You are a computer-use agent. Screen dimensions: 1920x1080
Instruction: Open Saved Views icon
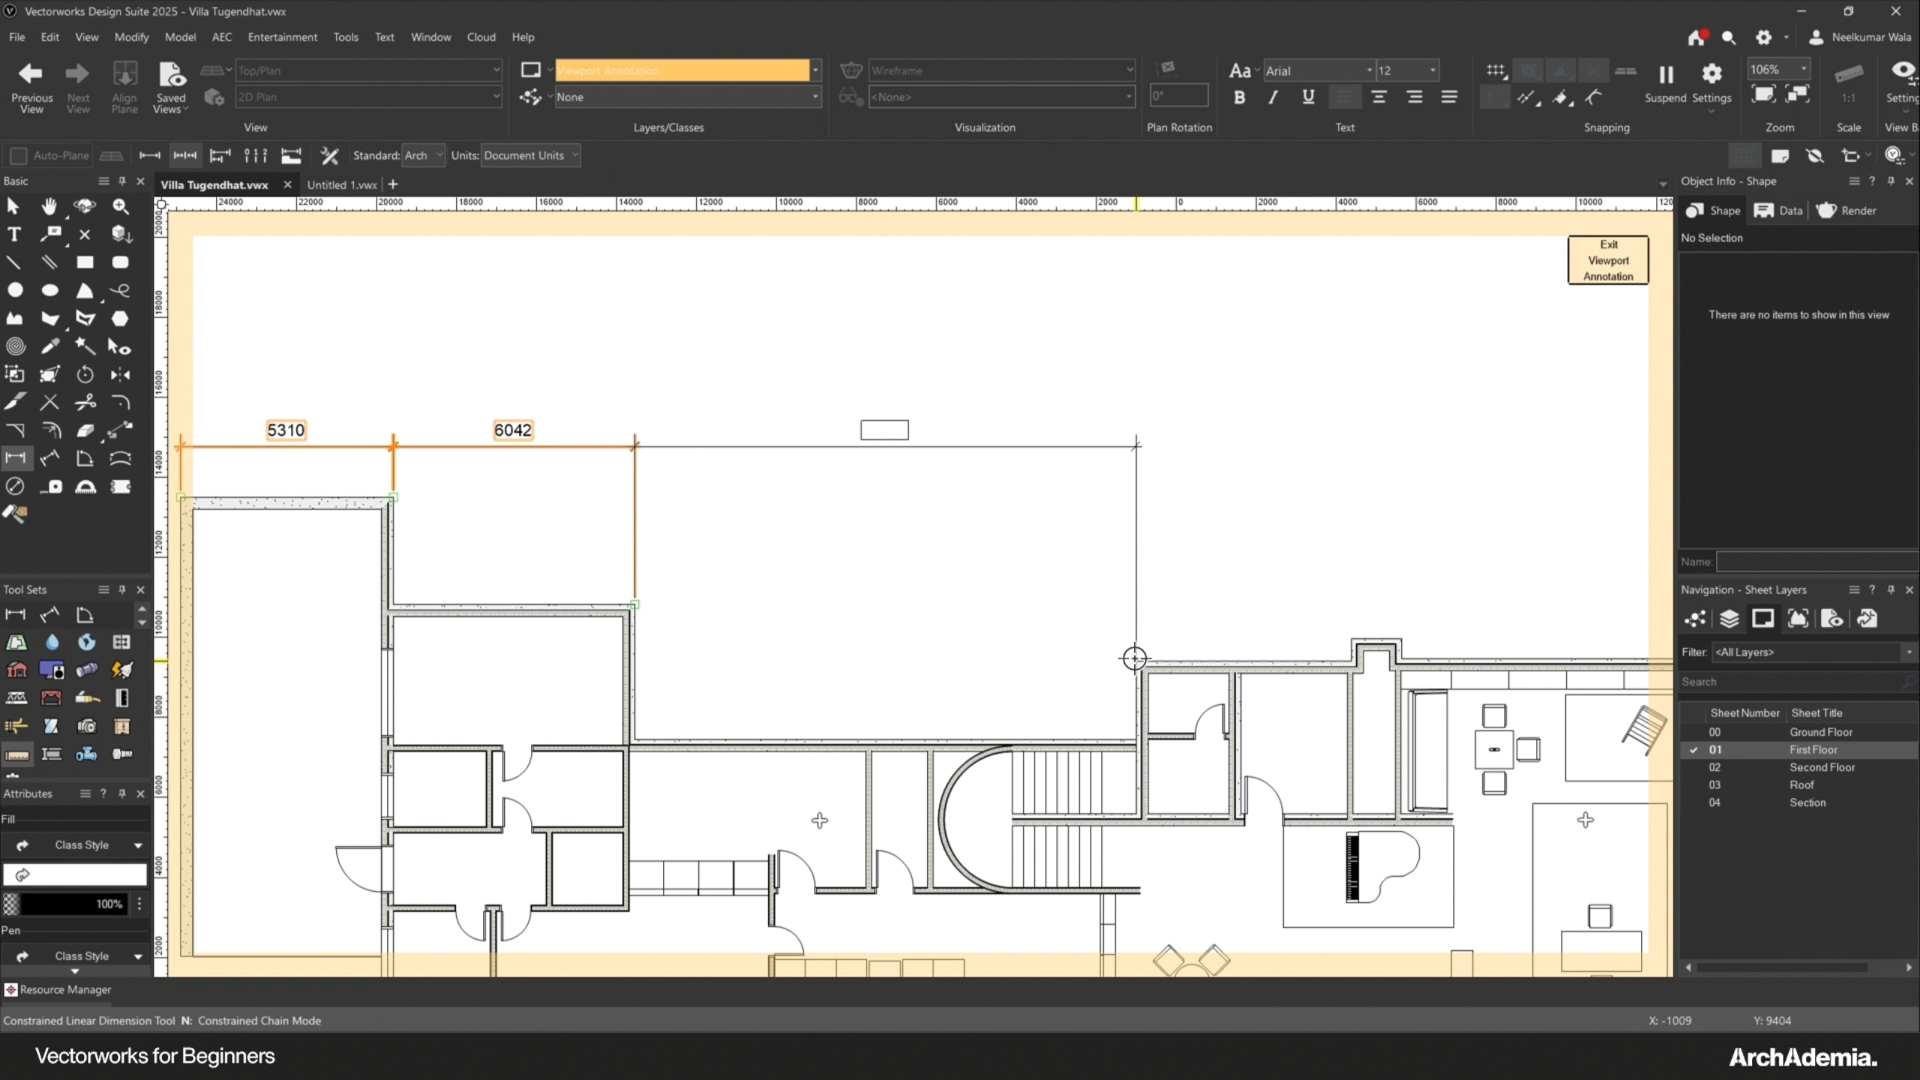[171, 75]
